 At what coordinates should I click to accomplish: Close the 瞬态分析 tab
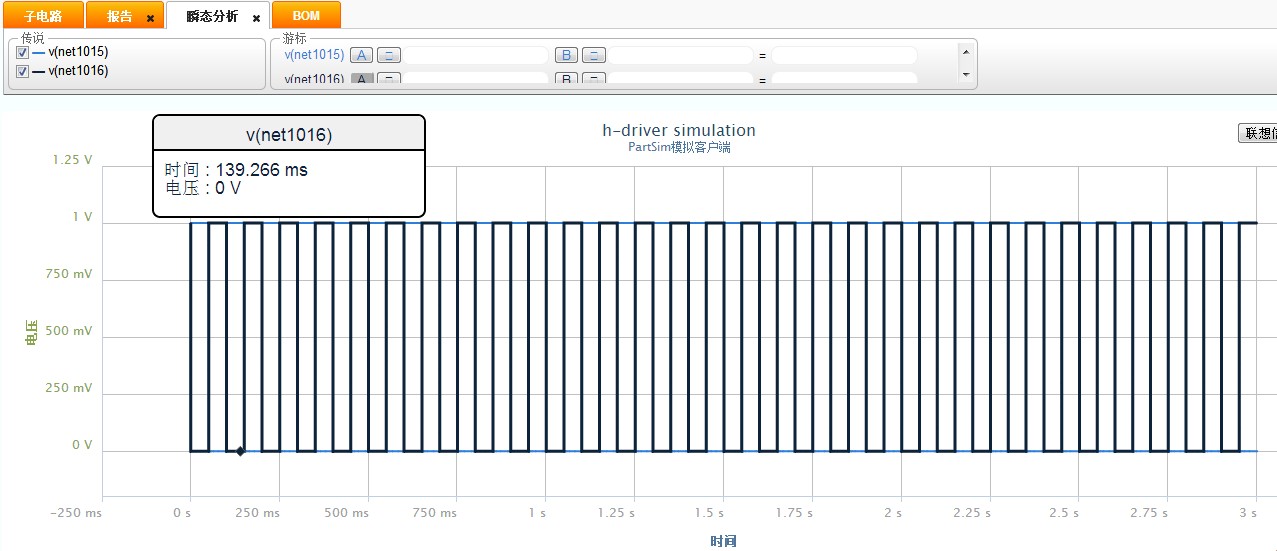256,18
